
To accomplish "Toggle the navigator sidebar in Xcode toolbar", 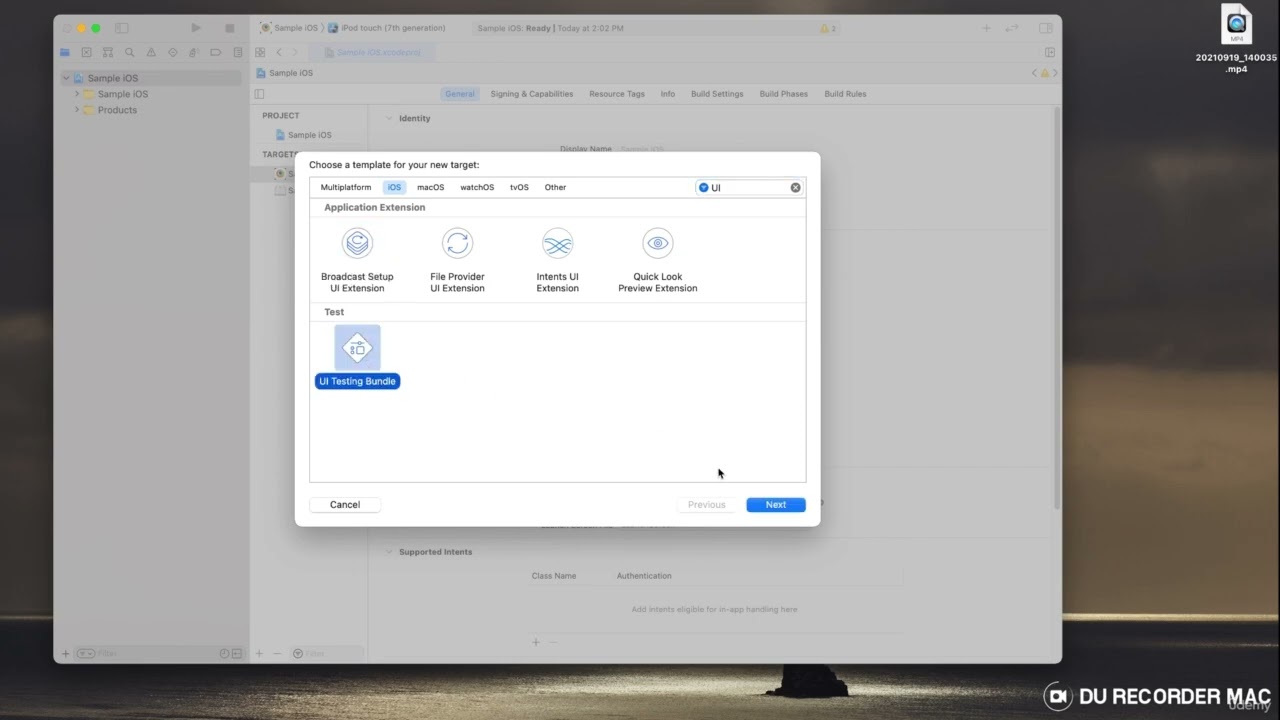I will [x=122, y=28].
